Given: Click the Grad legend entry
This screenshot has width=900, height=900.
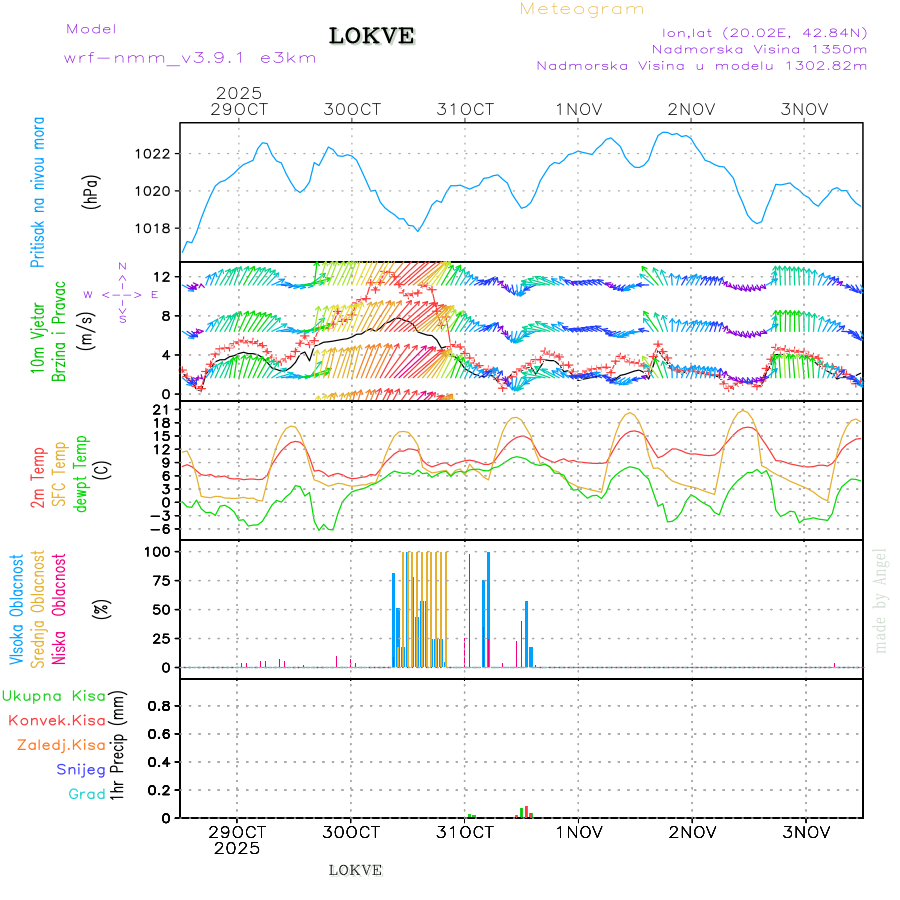Looking at the screenshot, I should (x=87, y=795).
